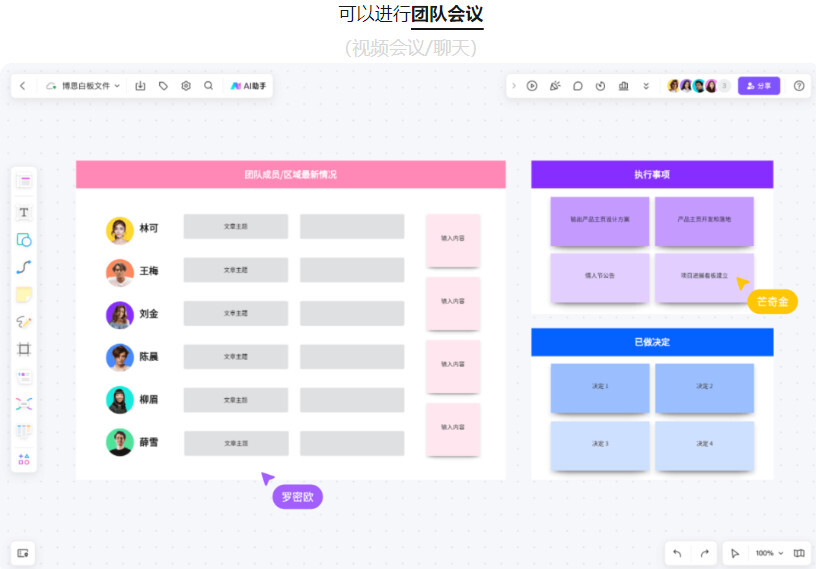Open the search magnifier in top bar
Screen dimensions: 816x569
pyautogui.click(x=208, y=86)
